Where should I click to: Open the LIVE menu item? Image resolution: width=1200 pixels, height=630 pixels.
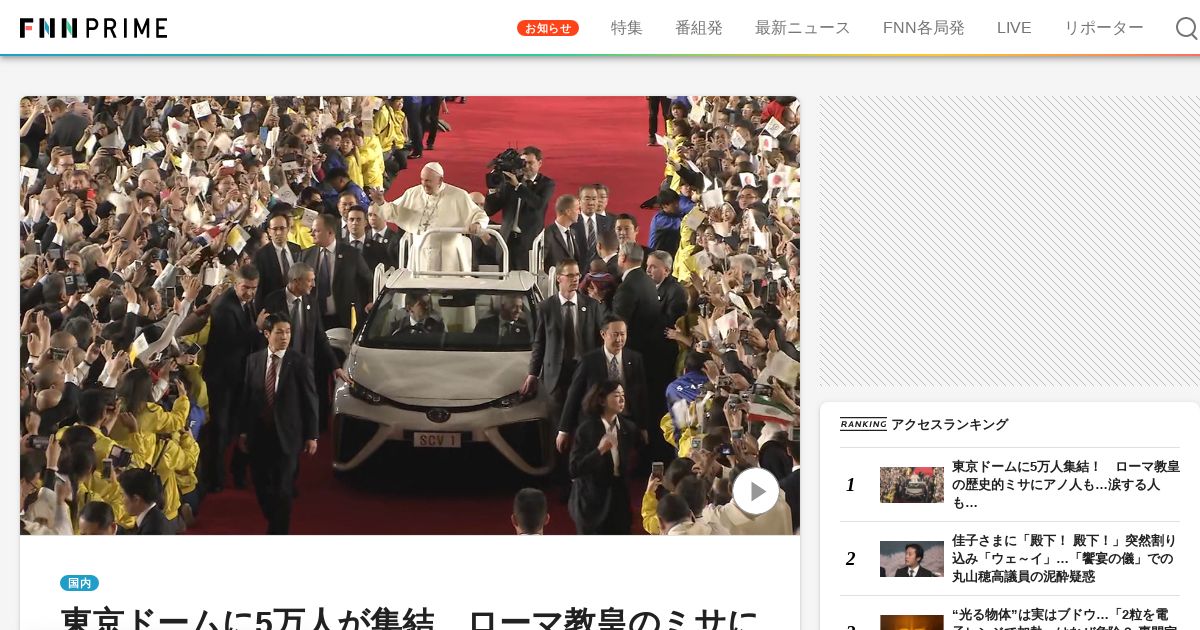(1014, 28)
